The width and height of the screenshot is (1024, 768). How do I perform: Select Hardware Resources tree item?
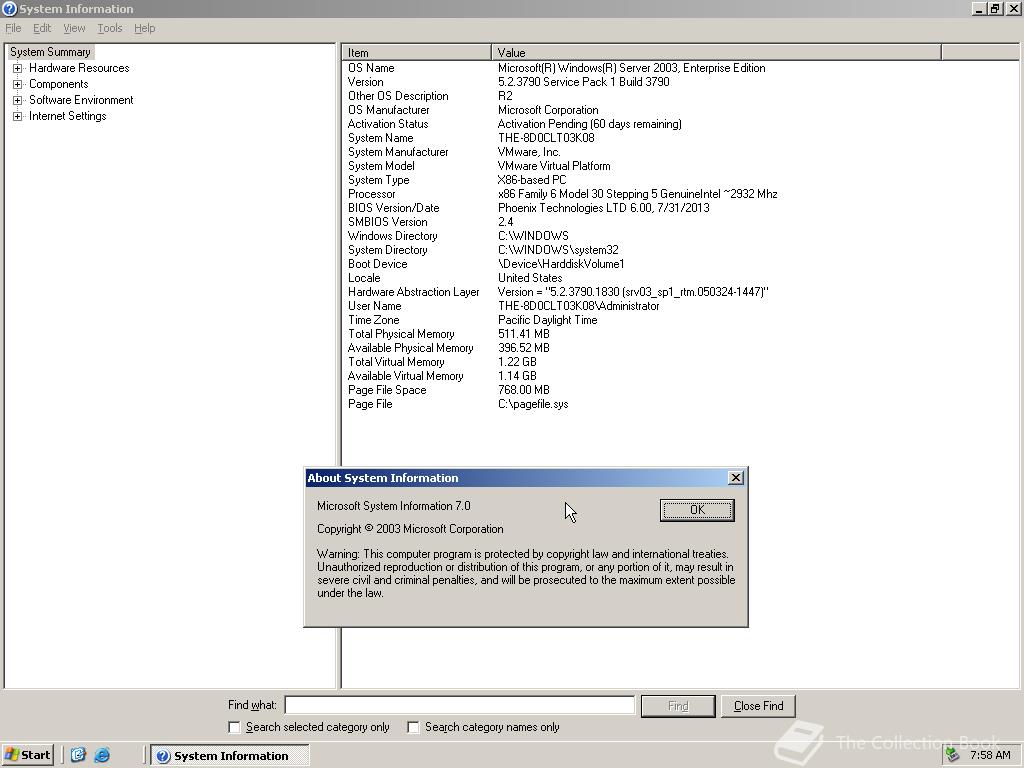[79, 68]
